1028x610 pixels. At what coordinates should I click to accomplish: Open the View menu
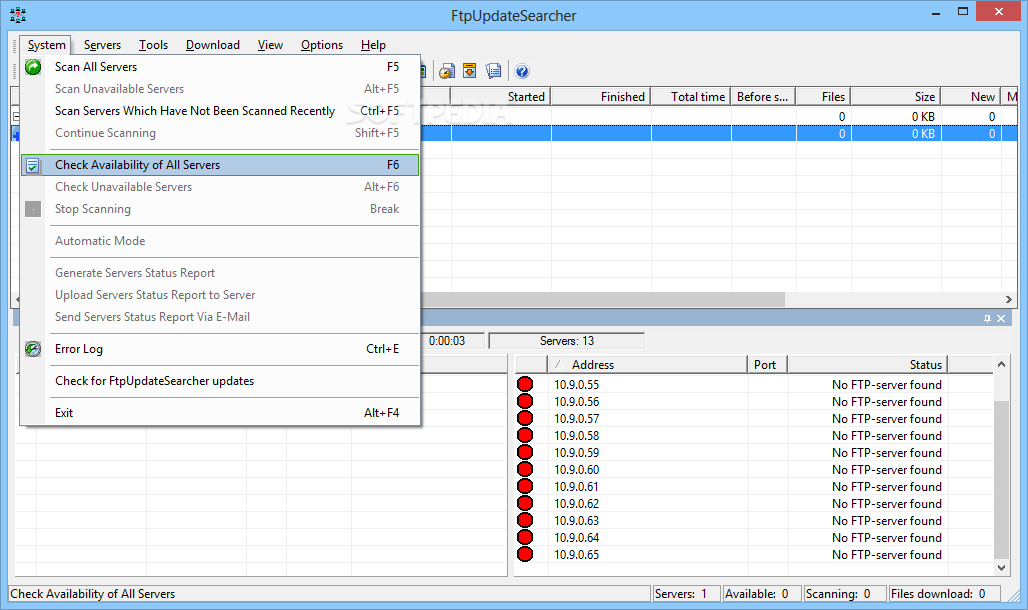270,45
